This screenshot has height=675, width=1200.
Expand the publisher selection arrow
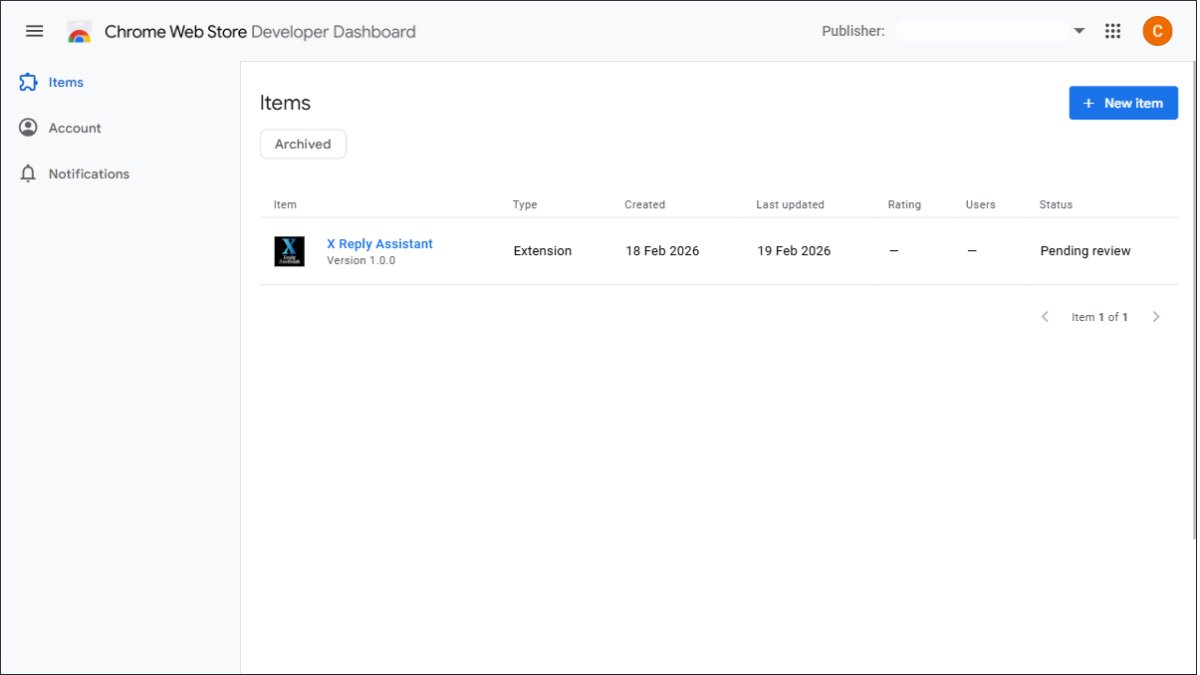pyautogui.click(x=1078, y=31)
